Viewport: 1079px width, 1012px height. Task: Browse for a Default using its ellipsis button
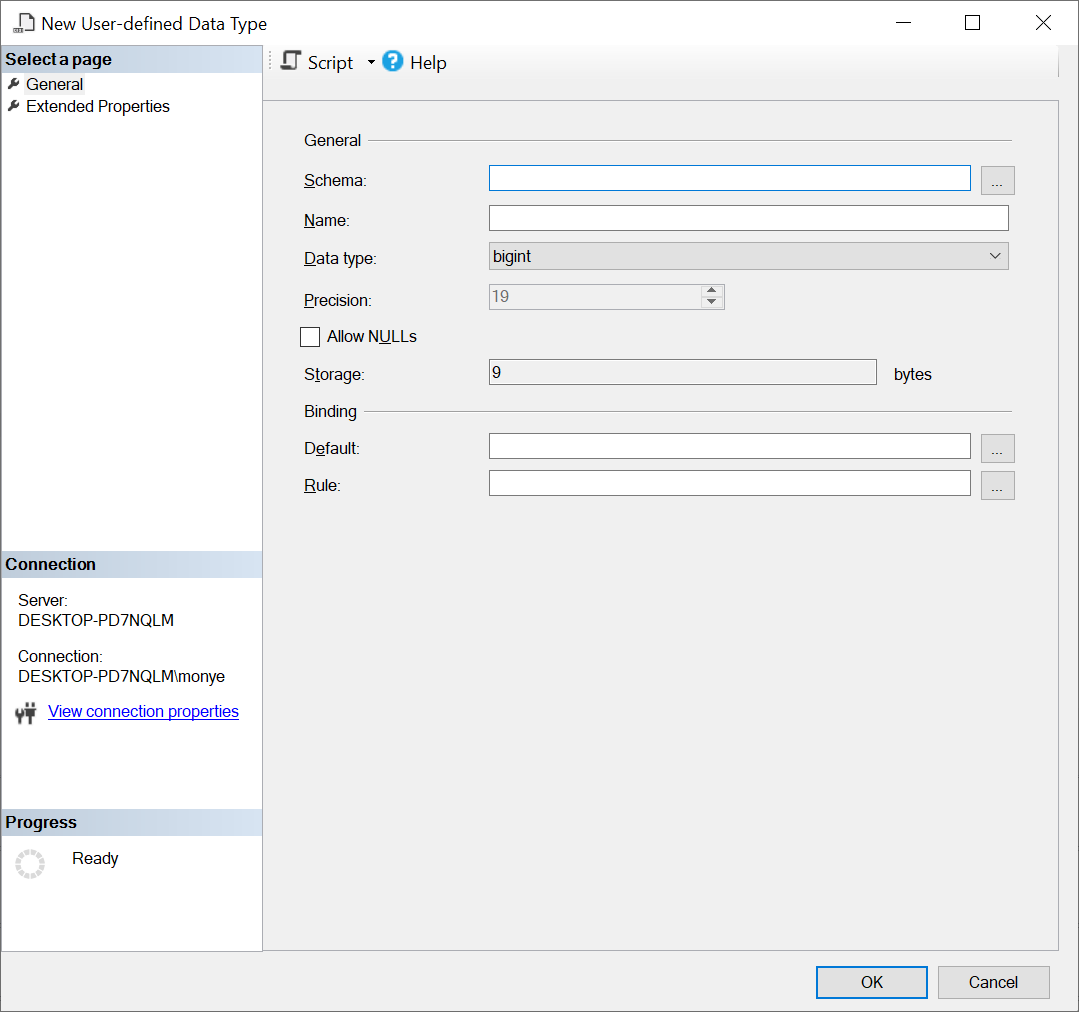coord(997,449)
